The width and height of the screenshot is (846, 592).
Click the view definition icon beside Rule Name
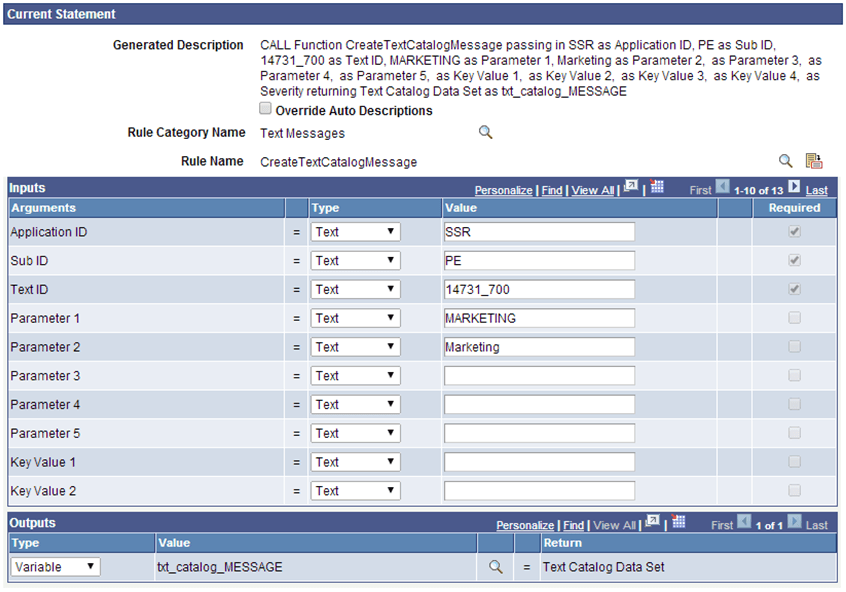pos(814,160)
